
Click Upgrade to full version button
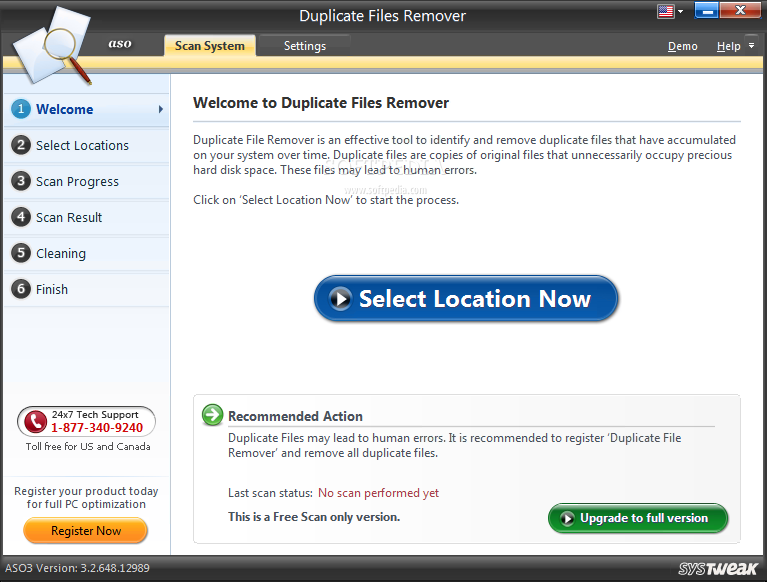(638, 518)
